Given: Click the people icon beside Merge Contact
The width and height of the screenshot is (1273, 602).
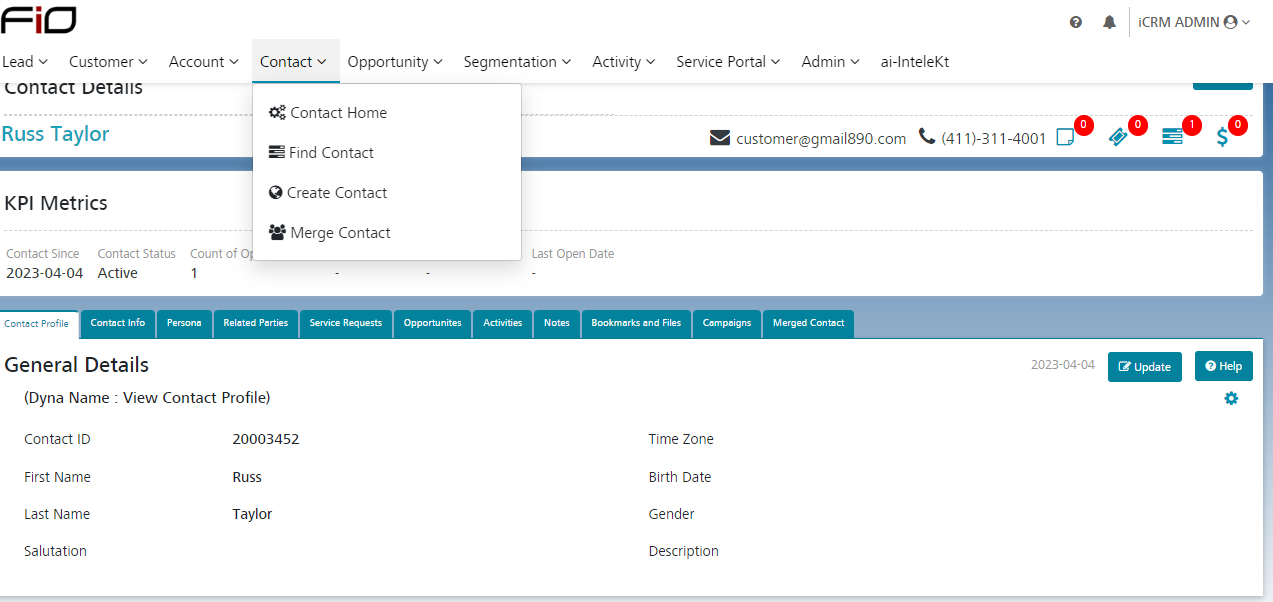Looking at the screenshot, I should click(x=277, y=232).
